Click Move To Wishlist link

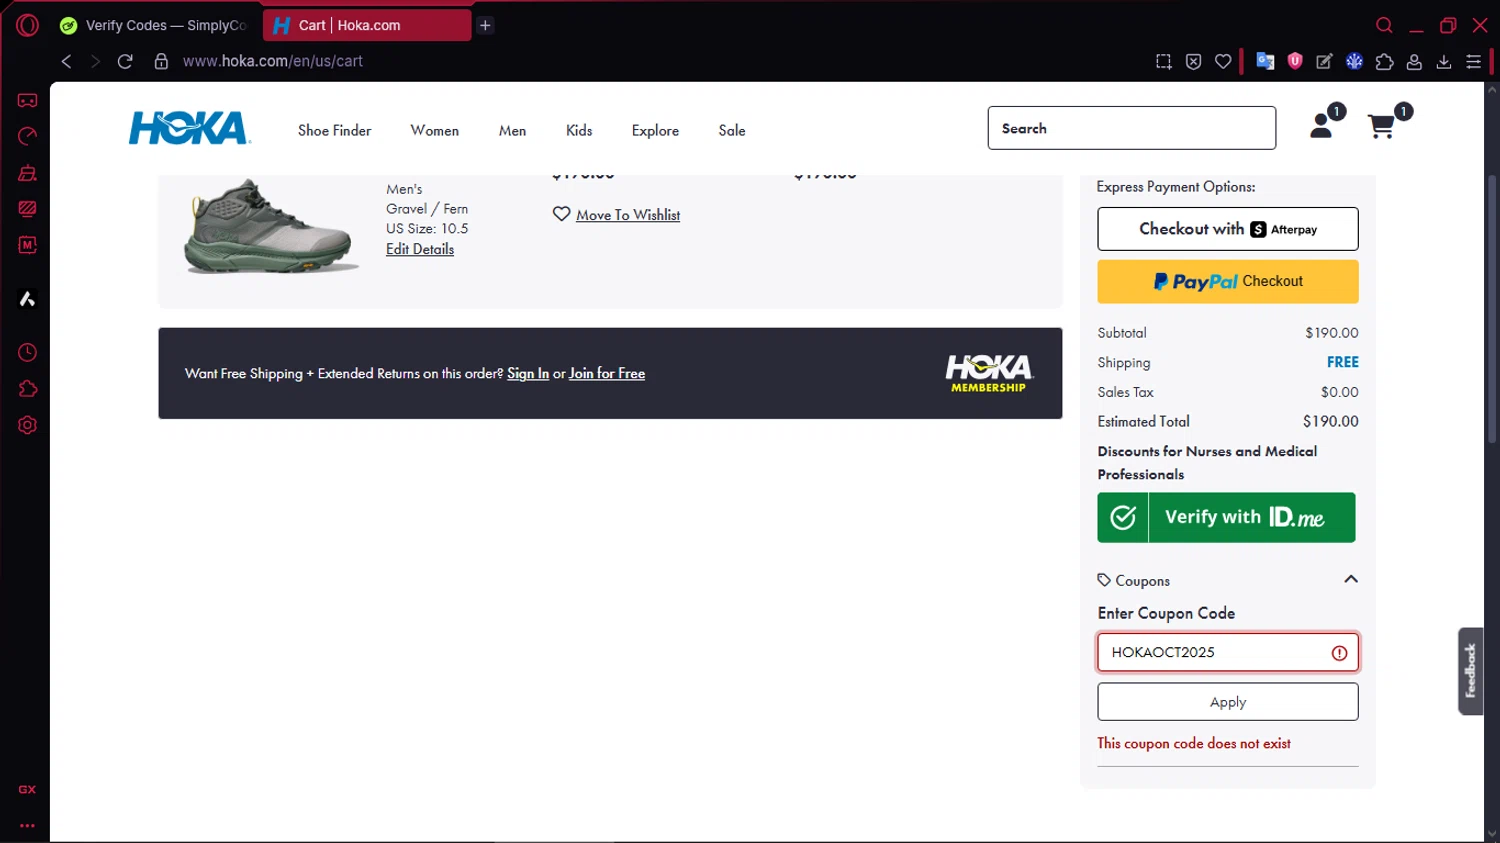[628, 215]
